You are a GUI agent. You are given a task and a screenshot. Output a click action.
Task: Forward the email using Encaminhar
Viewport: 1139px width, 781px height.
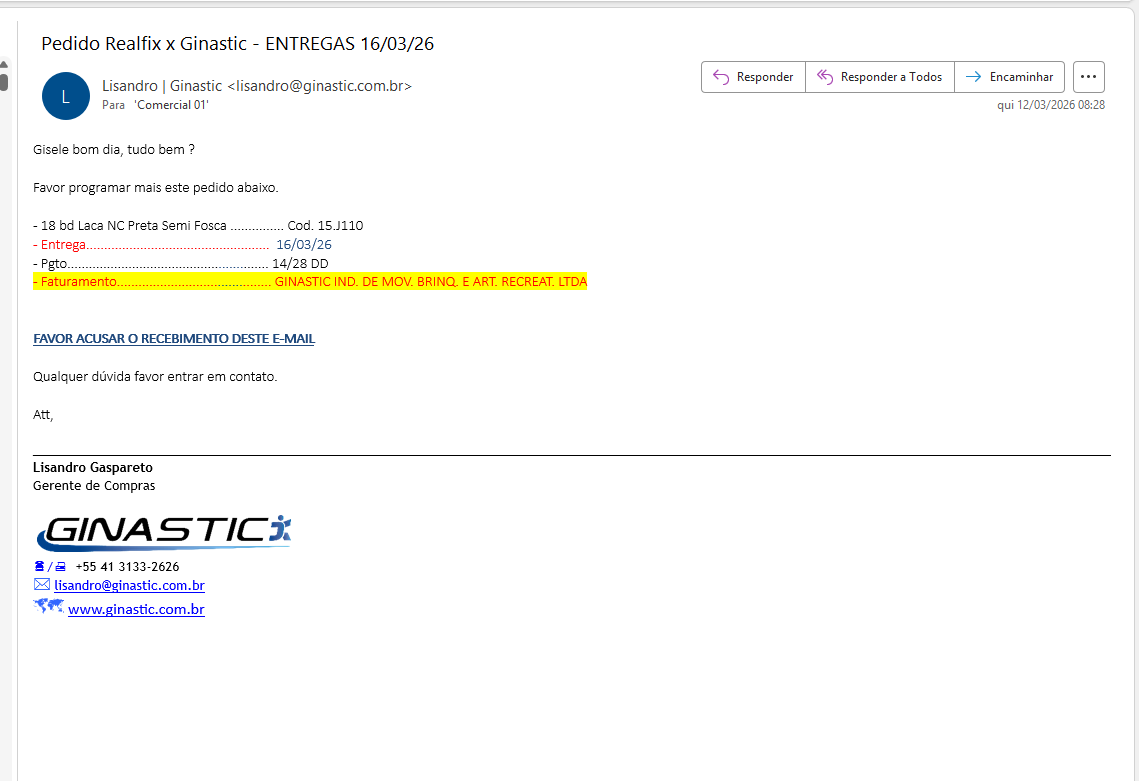(x=1009, y=77)
